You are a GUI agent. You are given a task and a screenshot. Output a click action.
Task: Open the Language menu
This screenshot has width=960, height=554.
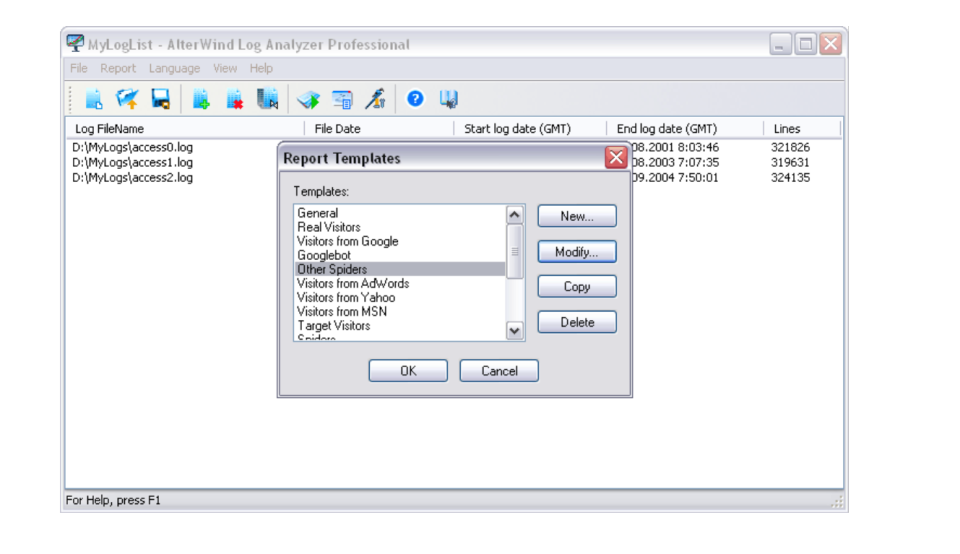(x=174, y=69)
